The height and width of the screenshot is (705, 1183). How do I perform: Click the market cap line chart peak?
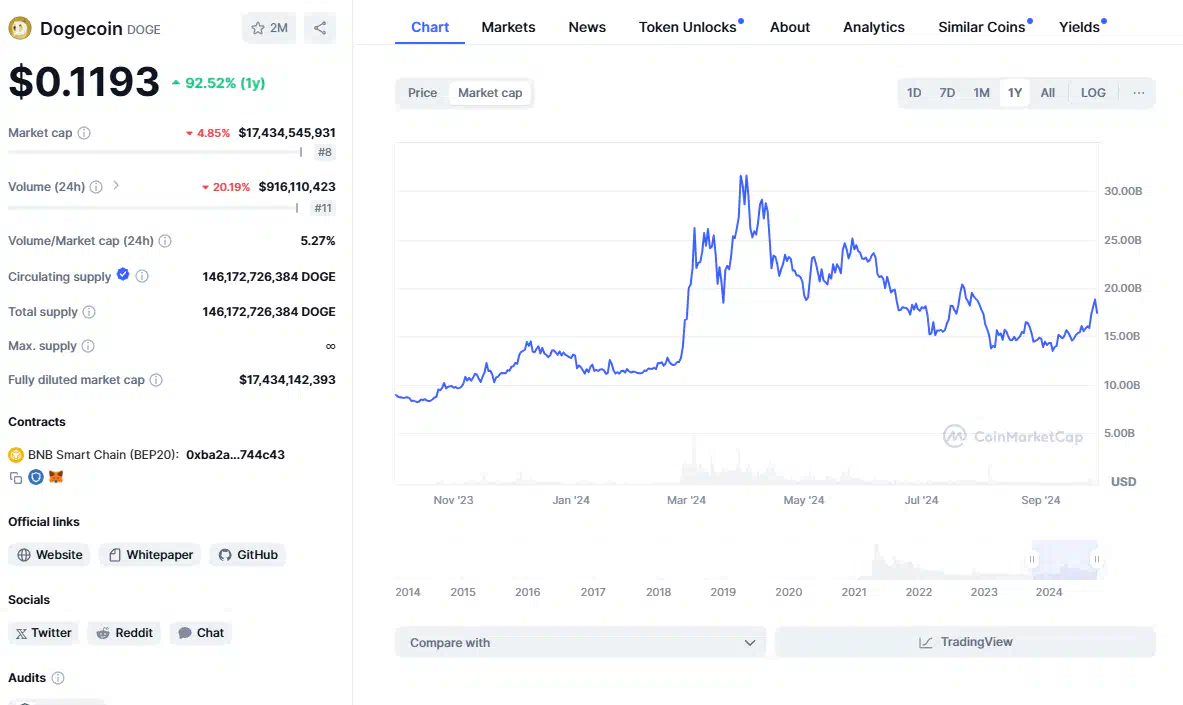[743, 177]
